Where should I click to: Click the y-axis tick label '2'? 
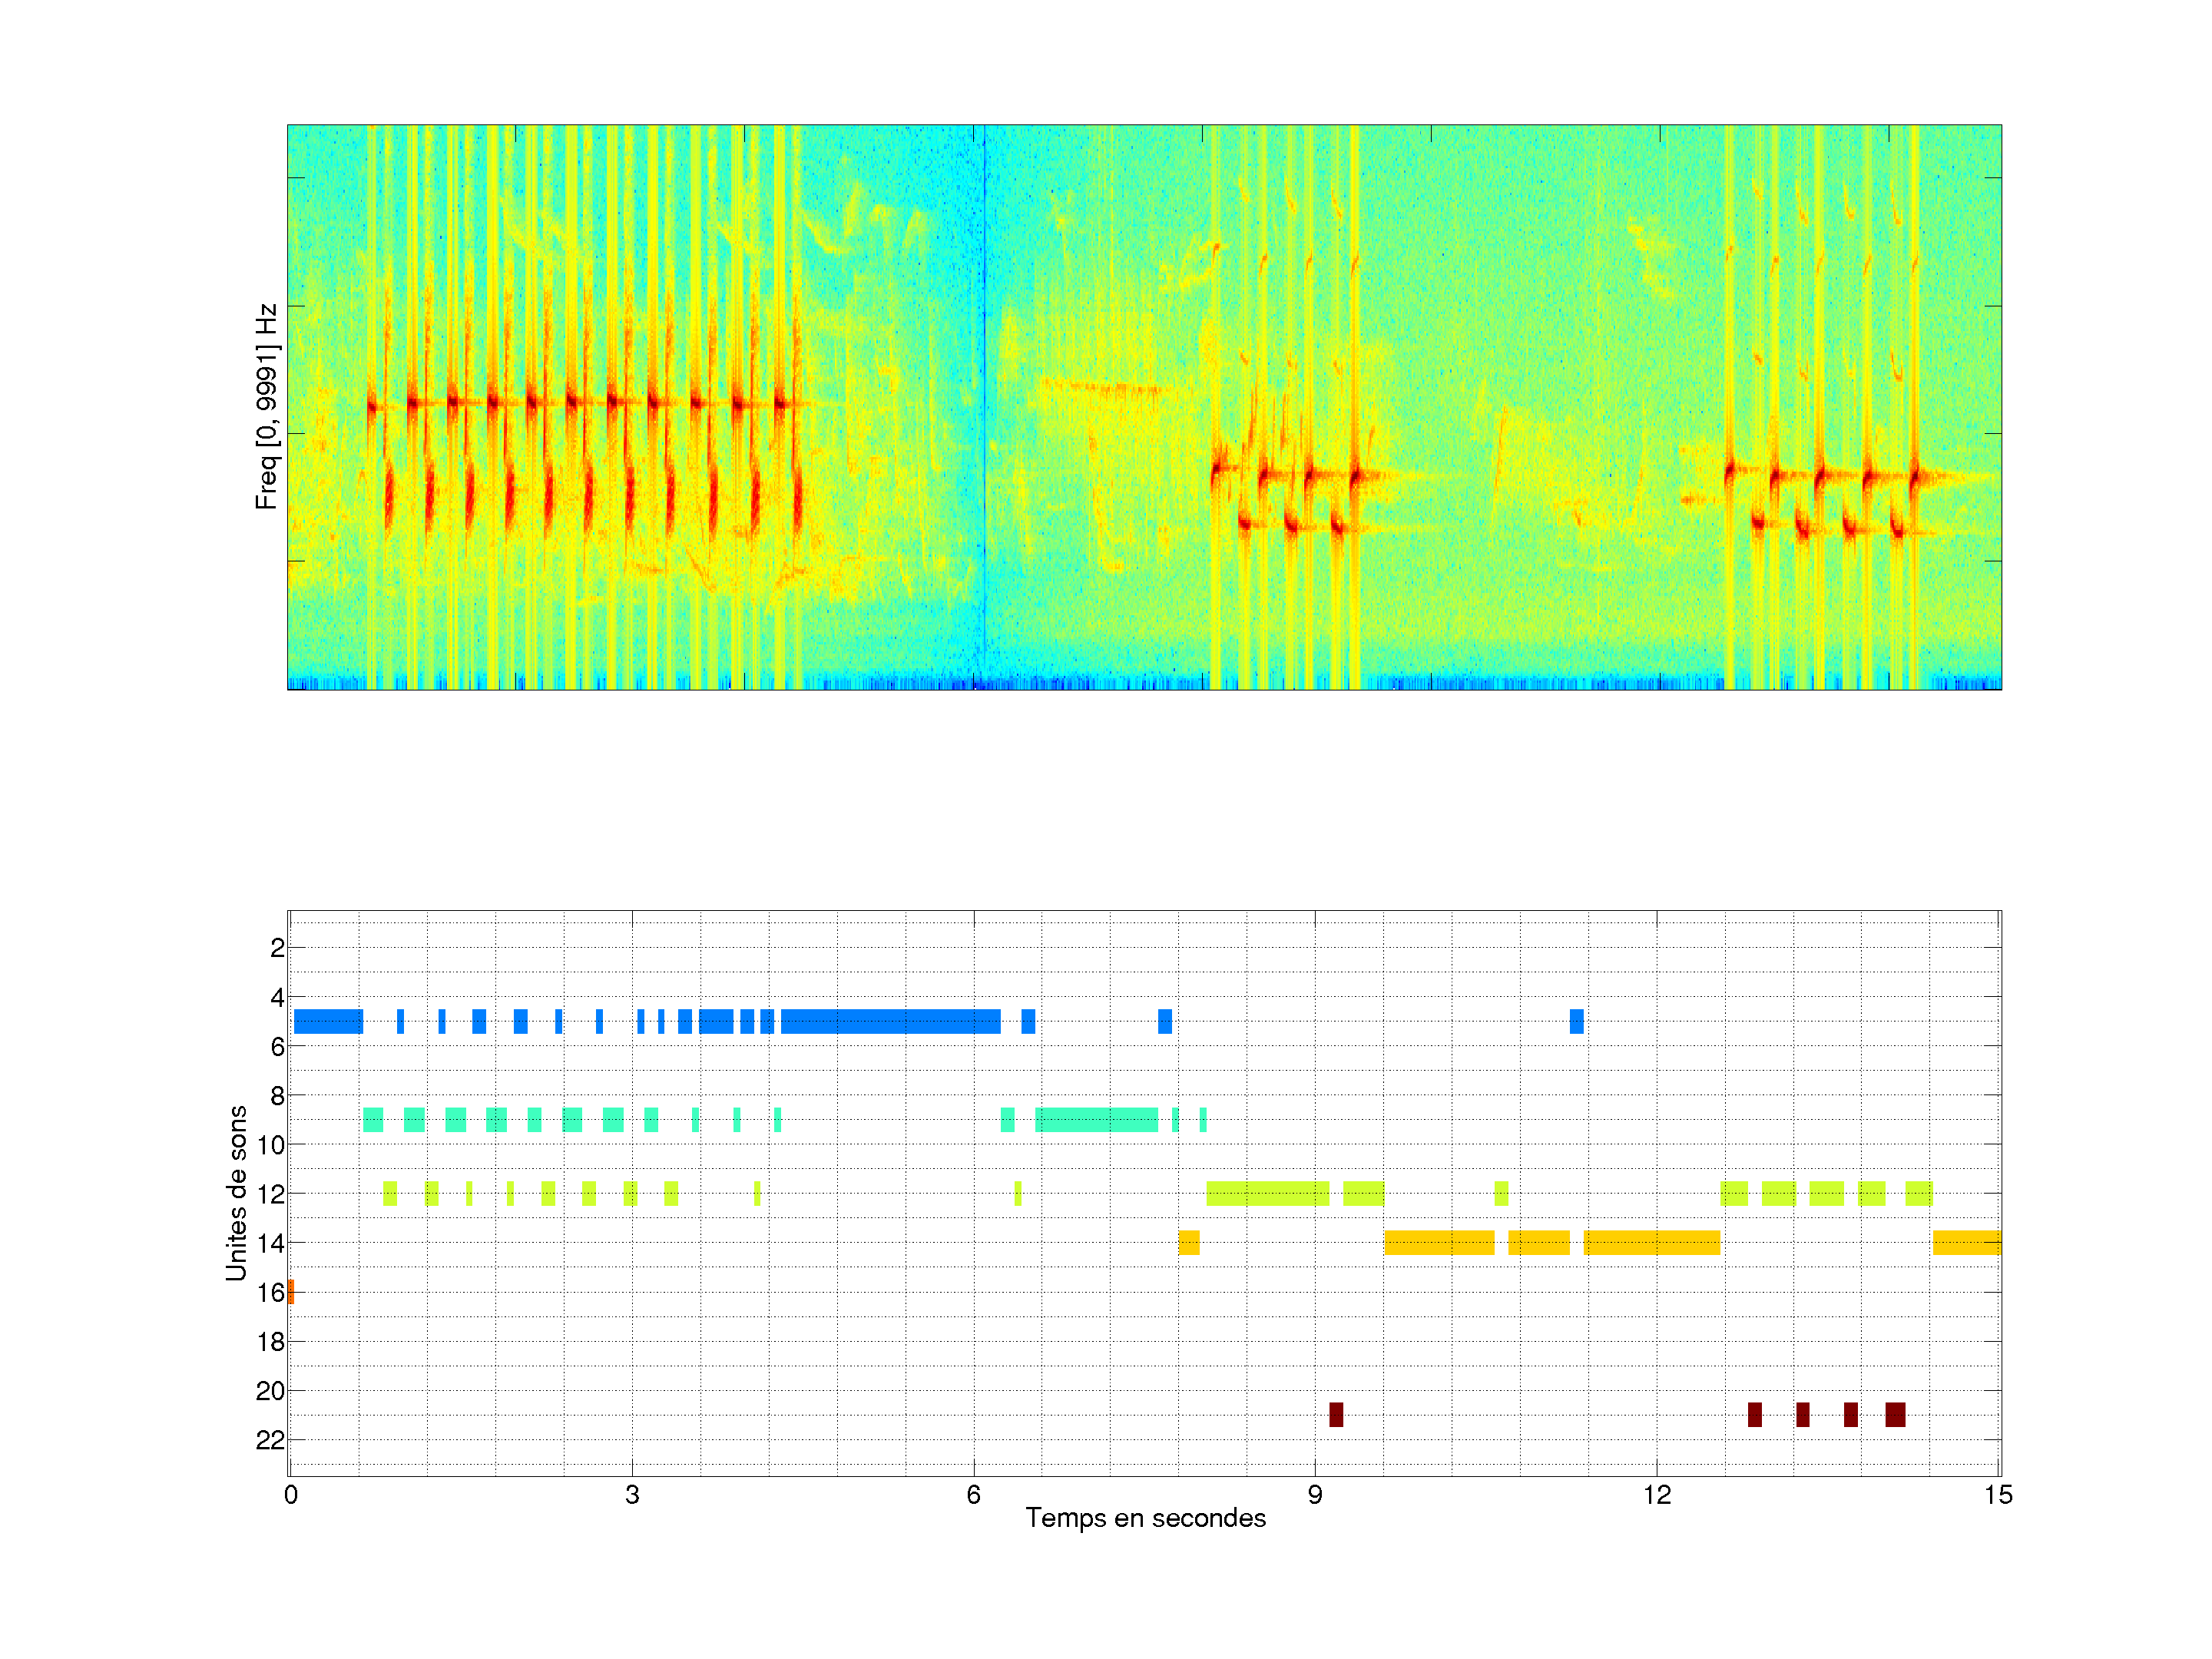277,948
